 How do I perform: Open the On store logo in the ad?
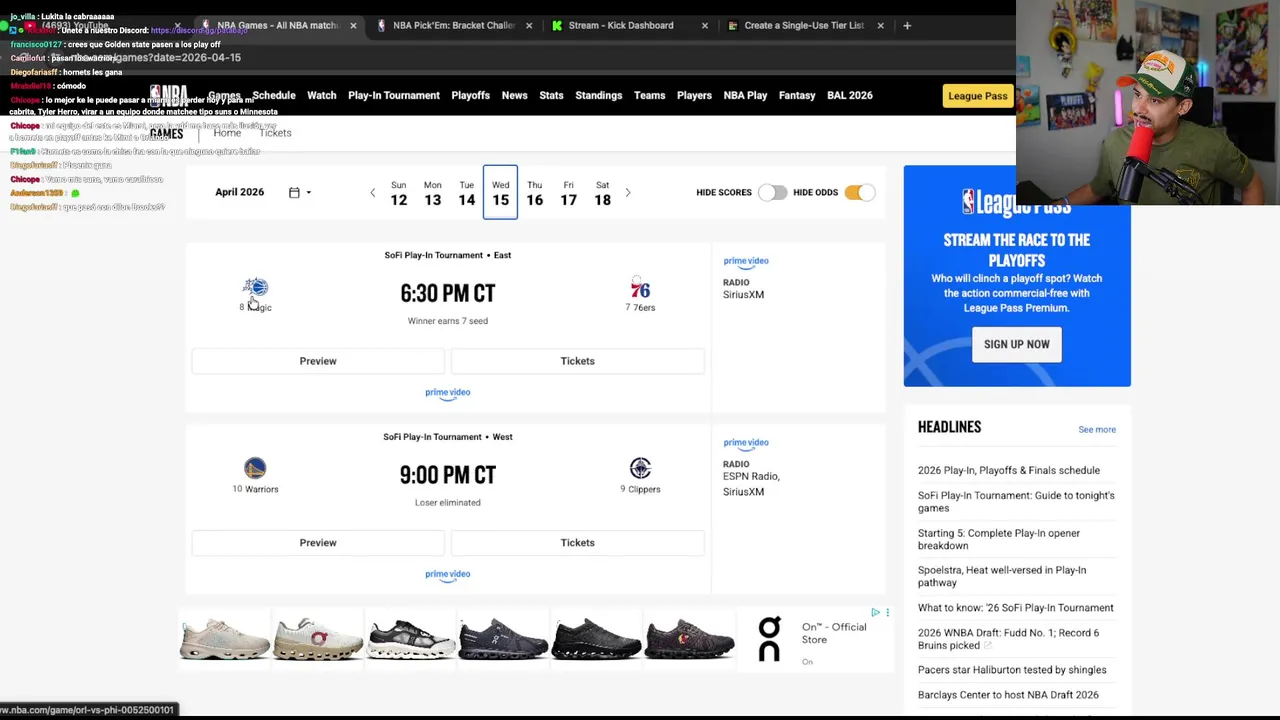point(769,638)
